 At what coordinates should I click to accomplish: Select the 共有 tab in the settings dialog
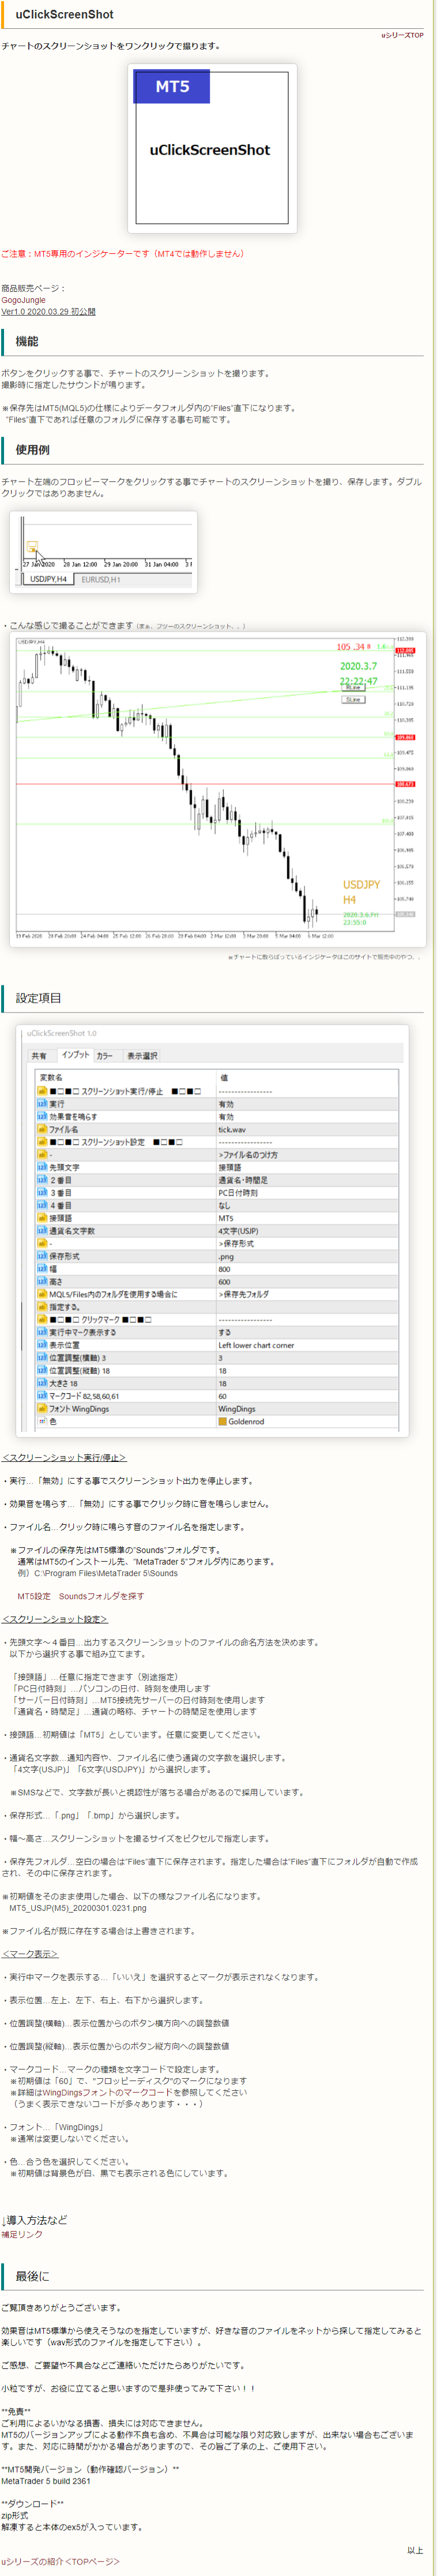[39, 1055]
